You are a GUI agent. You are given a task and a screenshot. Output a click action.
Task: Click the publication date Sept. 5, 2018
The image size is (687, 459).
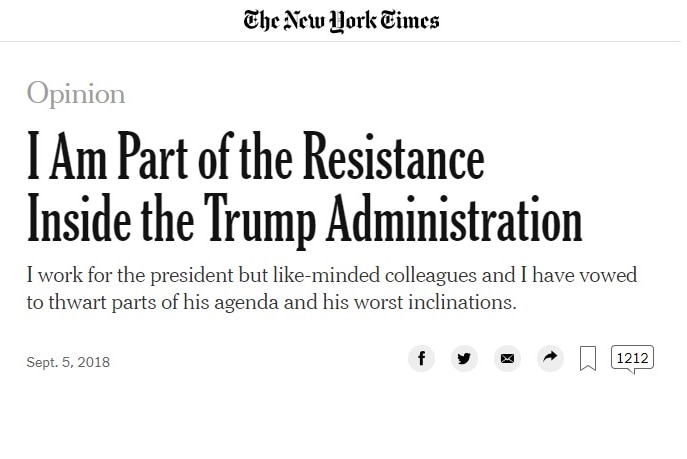[68, 362]
